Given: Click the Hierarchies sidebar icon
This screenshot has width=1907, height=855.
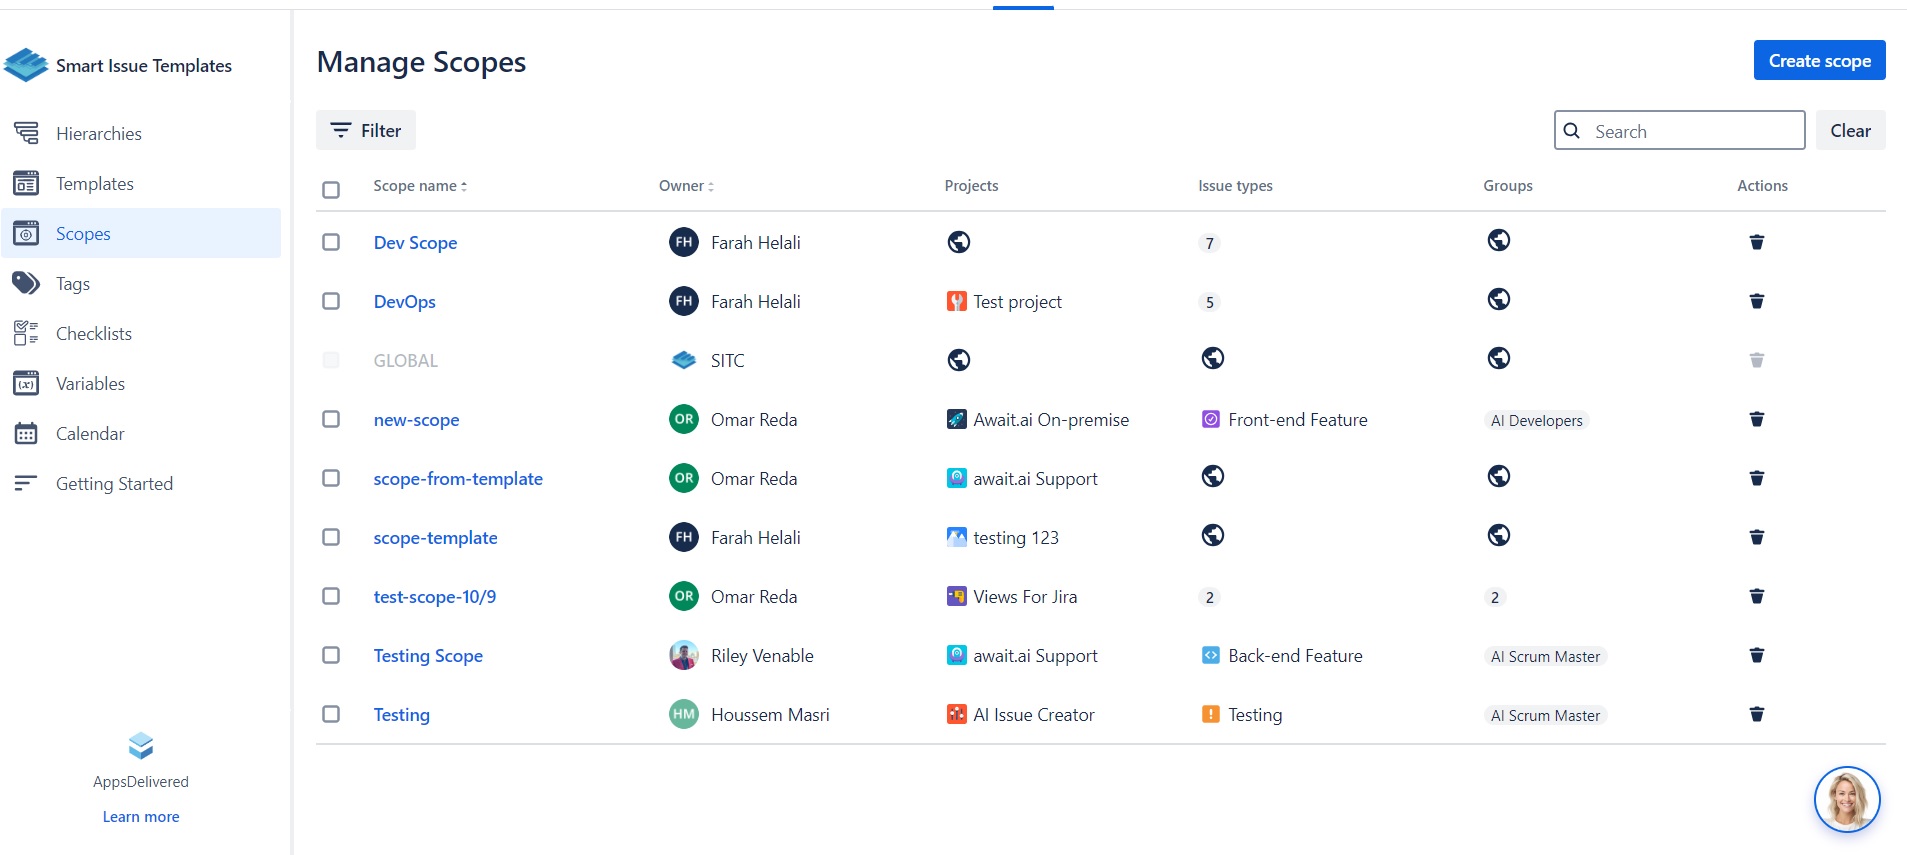Looking at the screenshot, I should [26, 133].
